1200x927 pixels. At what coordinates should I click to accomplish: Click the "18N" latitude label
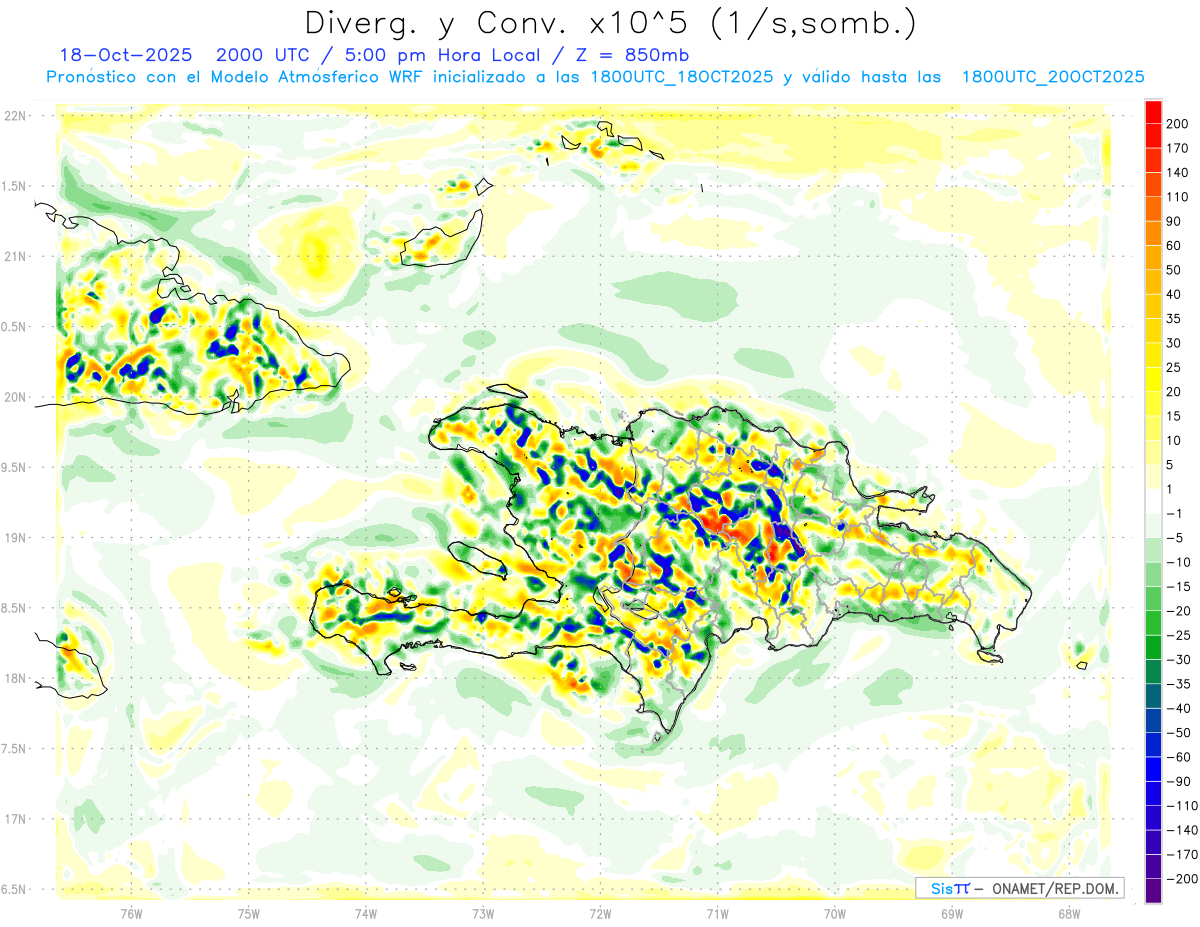tap(16, 678)
